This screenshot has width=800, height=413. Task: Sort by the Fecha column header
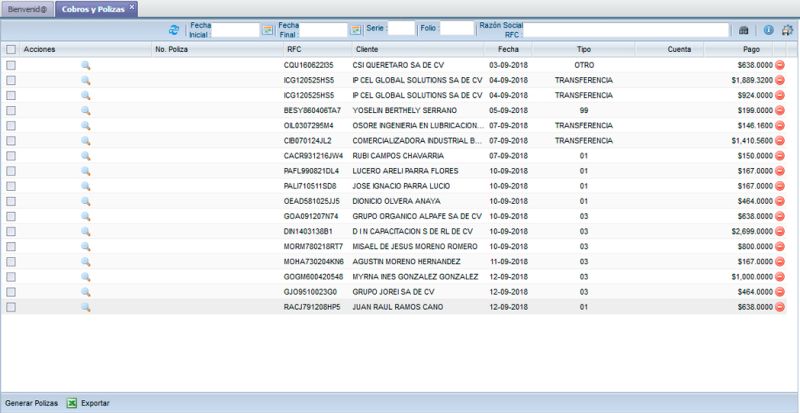[x=508, y=49]
